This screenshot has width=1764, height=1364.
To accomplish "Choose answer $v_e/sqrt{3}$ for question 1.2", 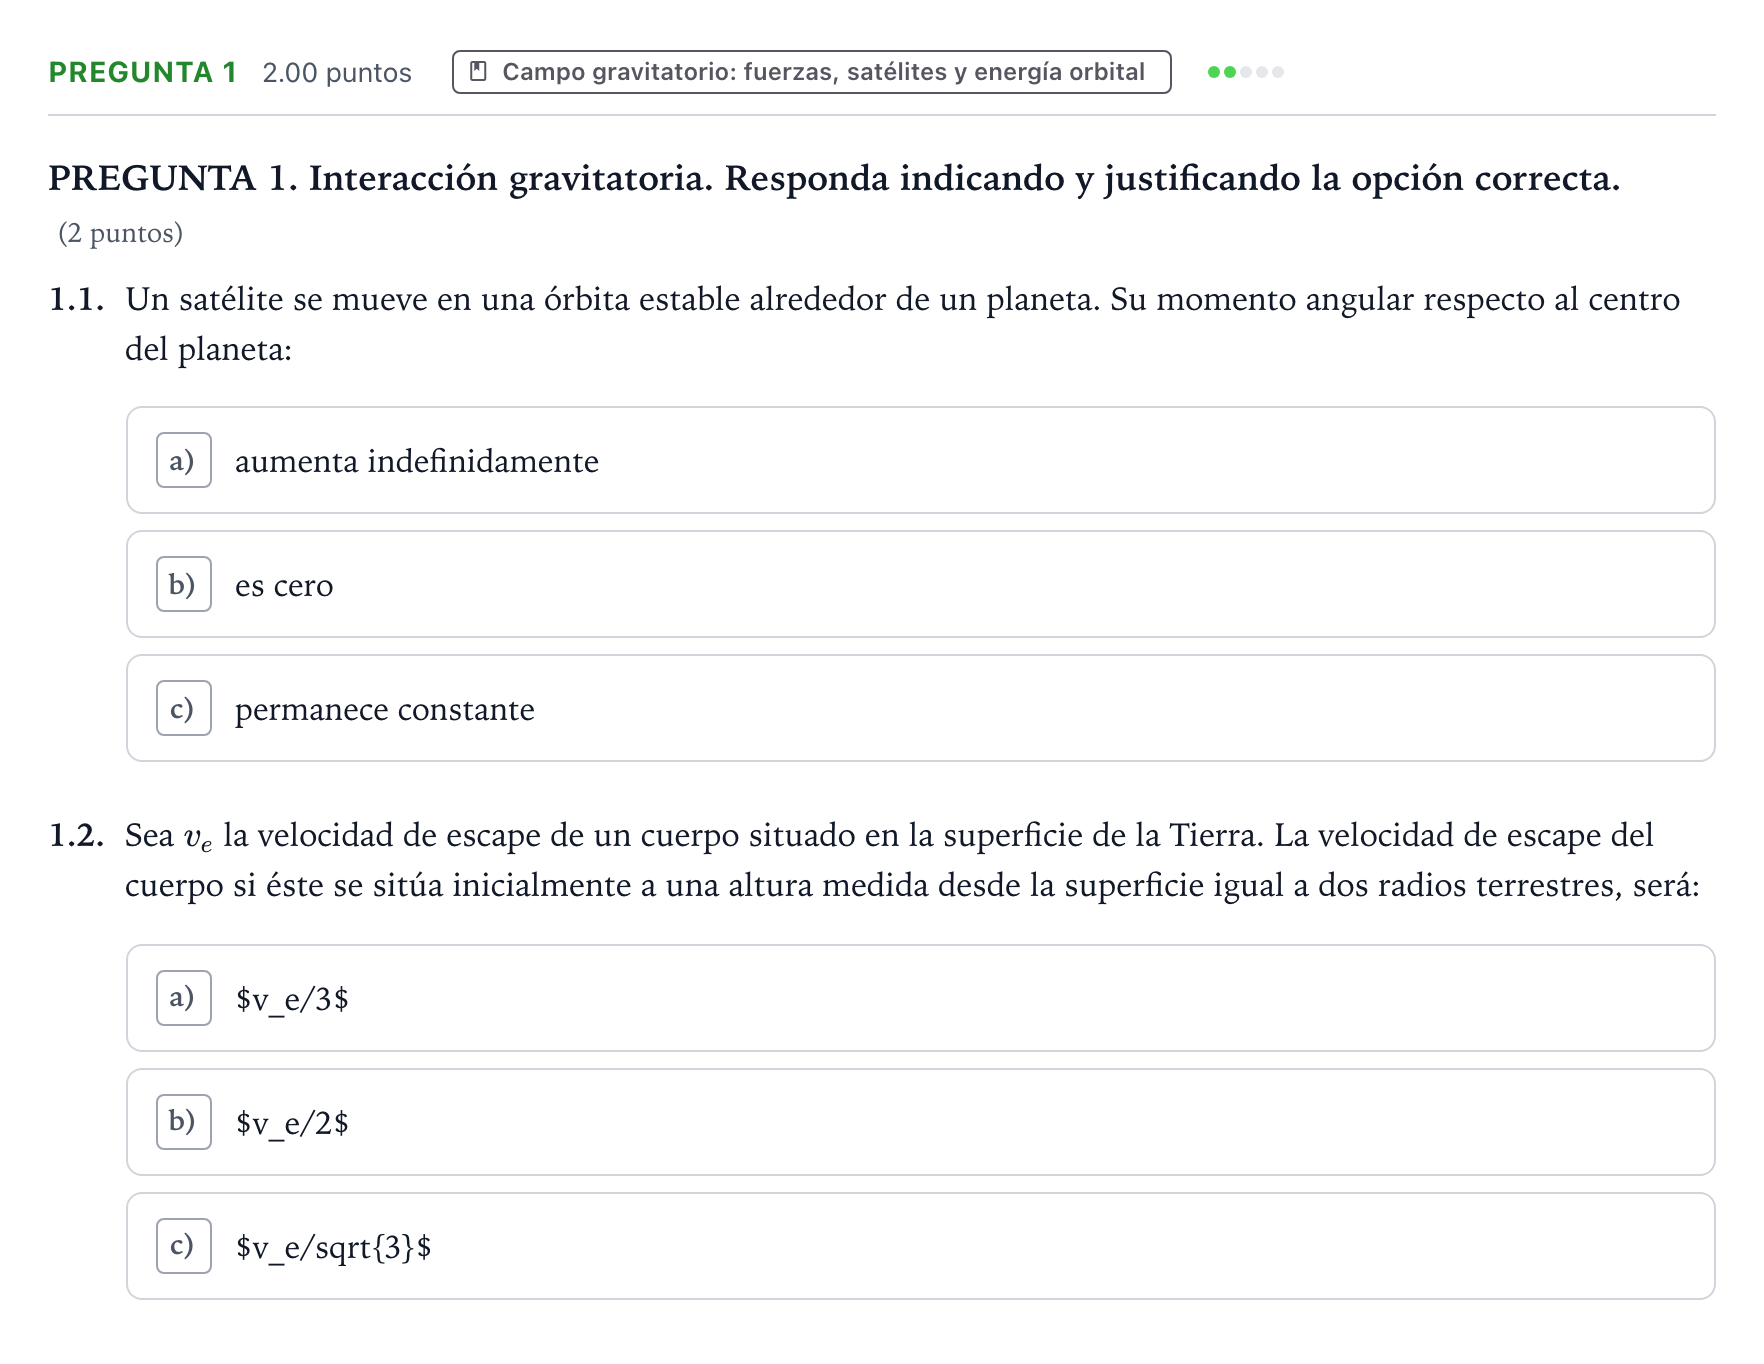I will pos(921,1246).
